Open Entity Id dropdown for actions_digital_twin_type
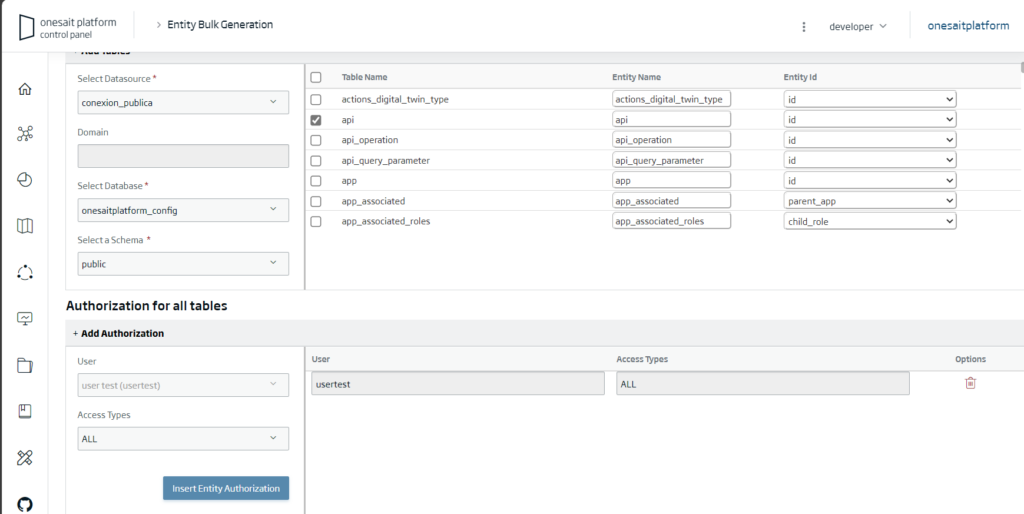 [870, 99]
